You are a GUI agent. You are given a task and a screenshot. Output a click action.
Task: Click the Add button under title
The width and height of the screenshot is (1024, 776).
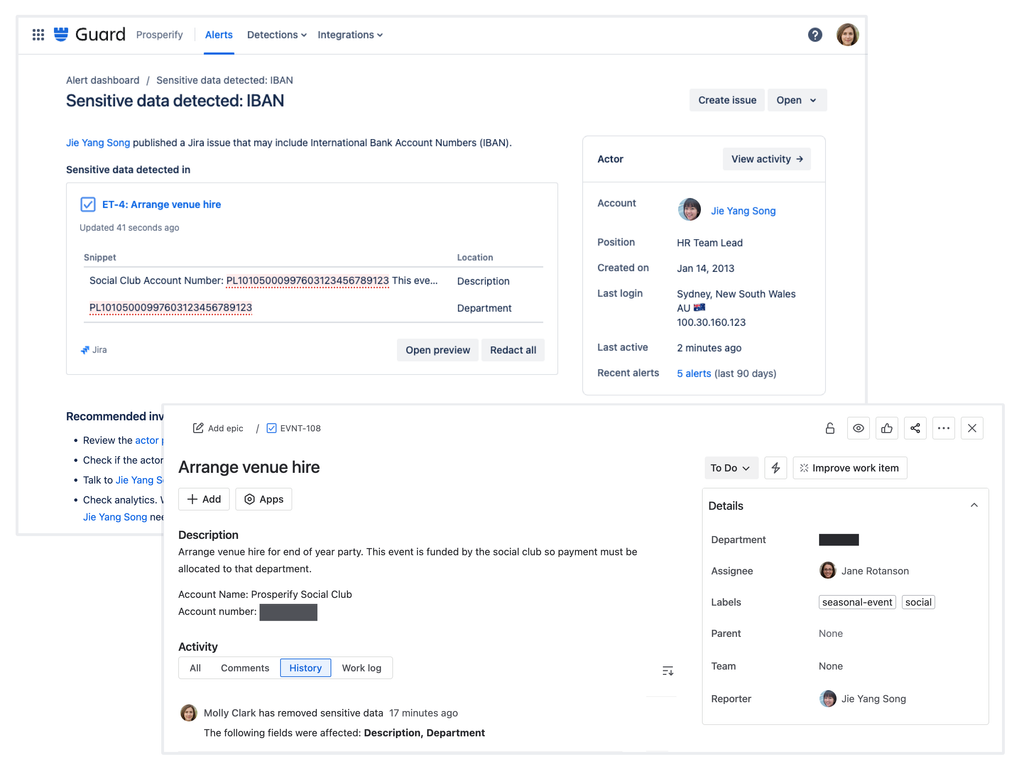click(204, 499)
